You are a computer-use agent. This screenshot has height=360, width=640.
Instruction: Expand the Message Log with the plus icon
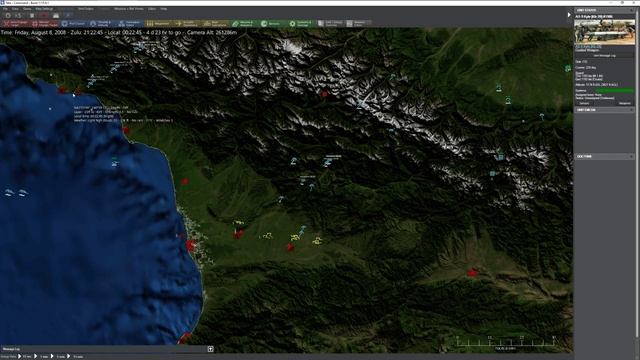[x=210, y=349]
